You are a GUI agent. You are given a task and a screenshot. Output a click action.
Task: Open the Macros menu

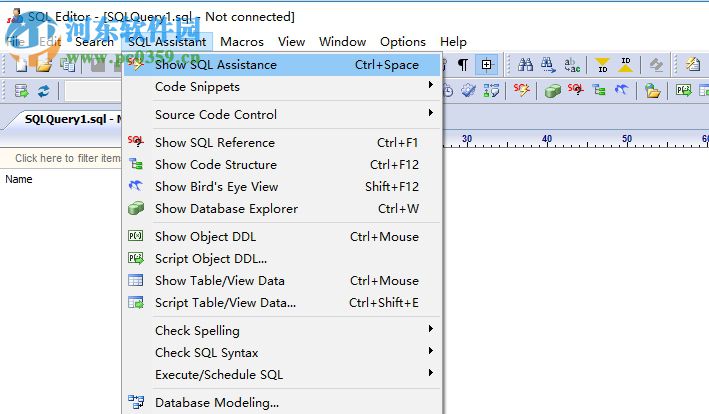[242, 42]
